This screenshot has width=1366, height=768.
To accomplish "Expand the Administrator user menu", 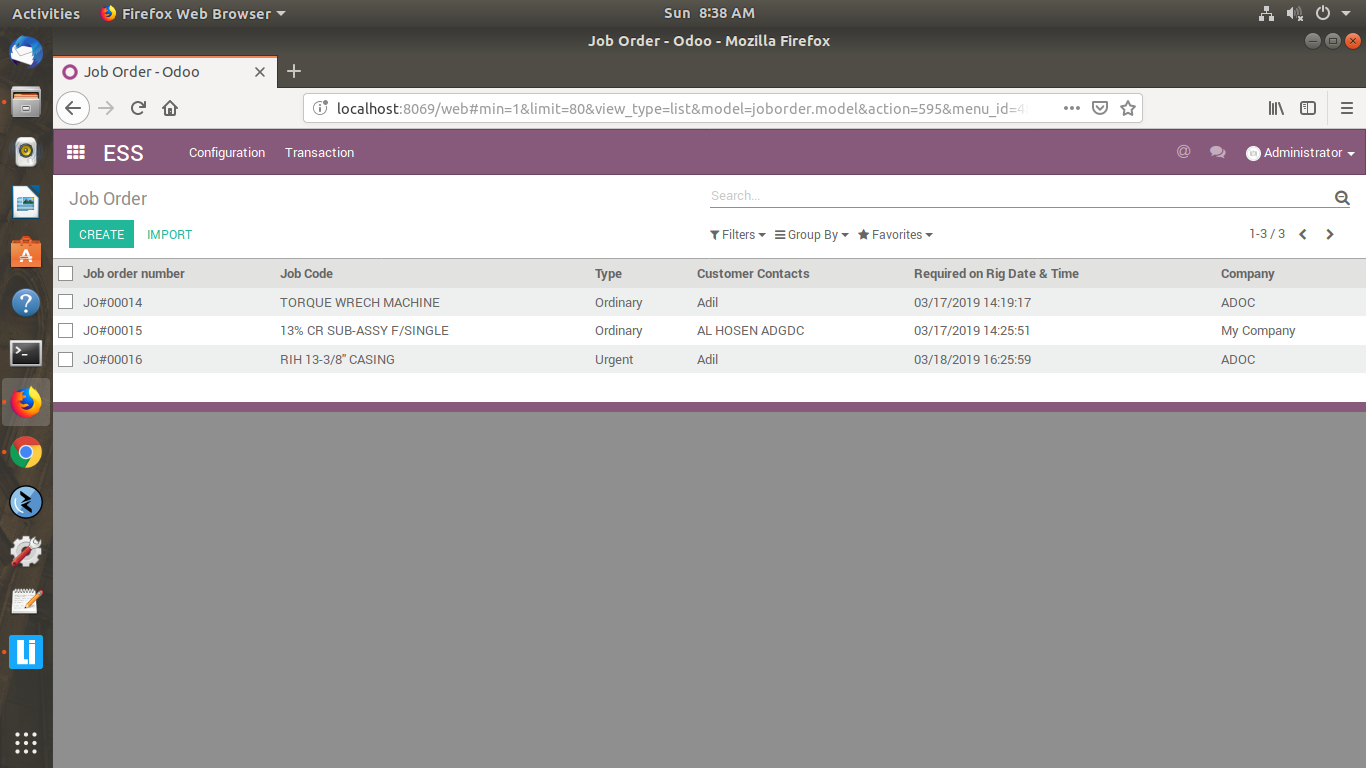I will [x=1300, y=152].
